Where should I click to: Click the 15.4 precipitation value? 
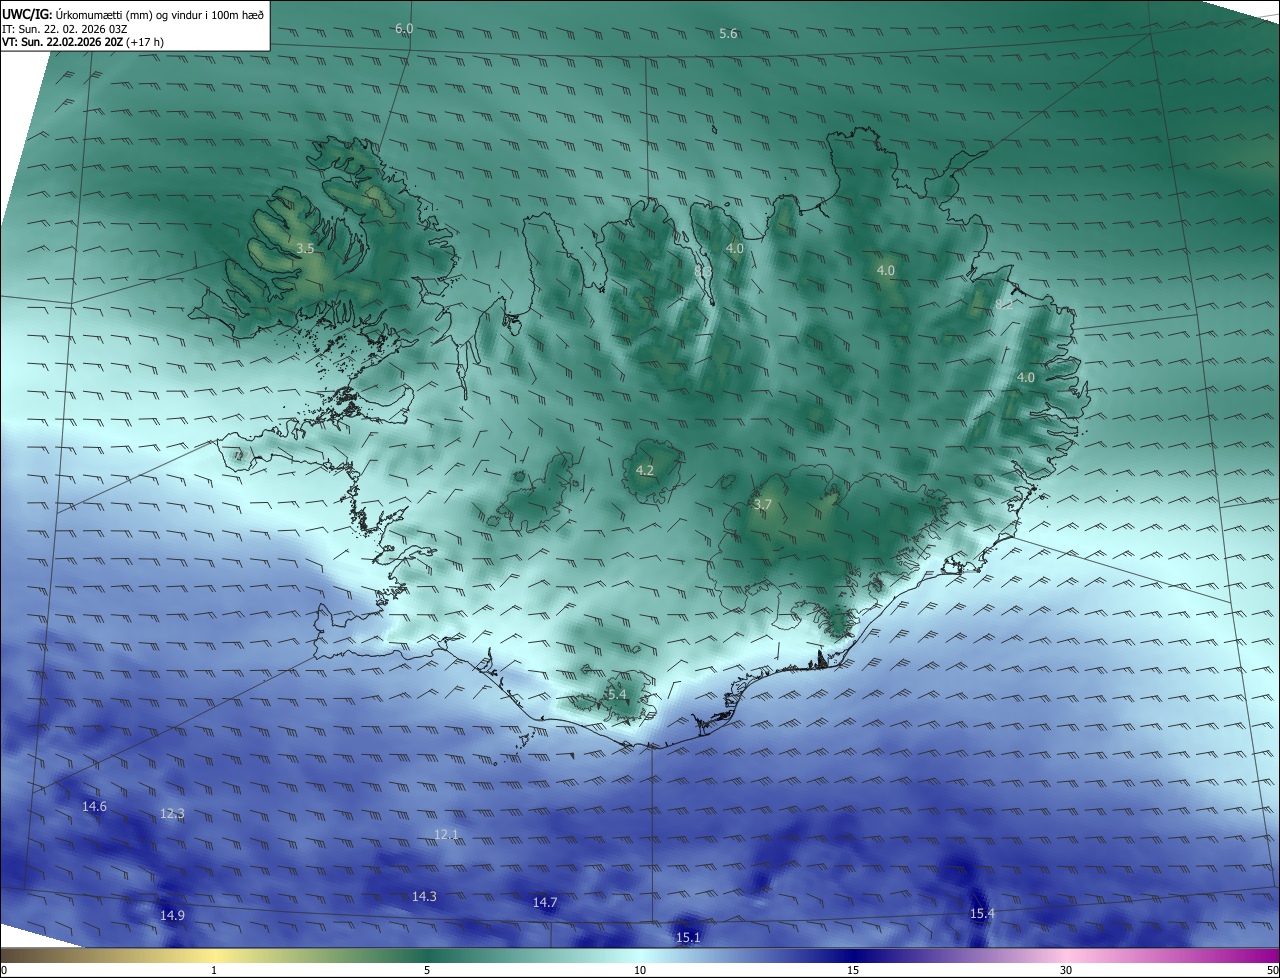pyautogui.click(x=982, y=913)
